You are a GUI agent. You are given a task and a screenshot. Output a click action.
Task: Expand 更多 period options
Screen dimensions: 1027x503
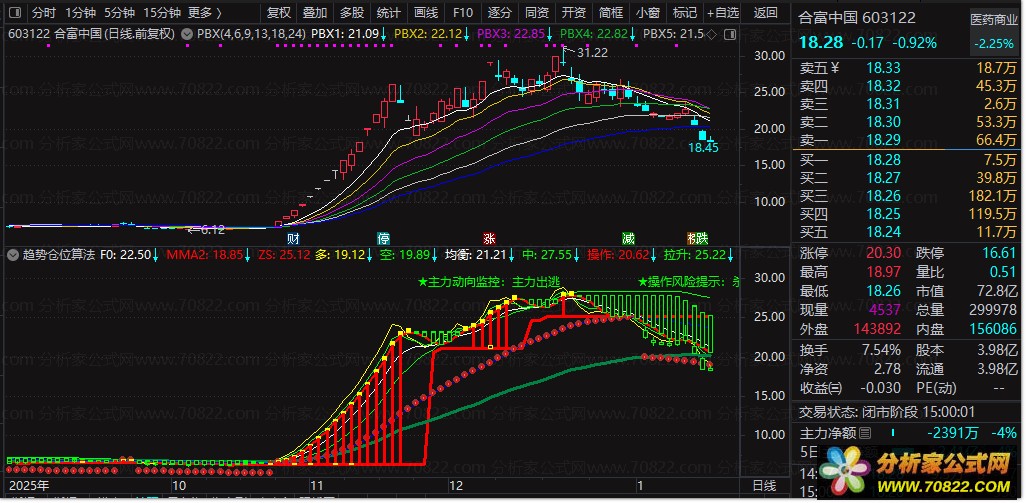[204, 12]
